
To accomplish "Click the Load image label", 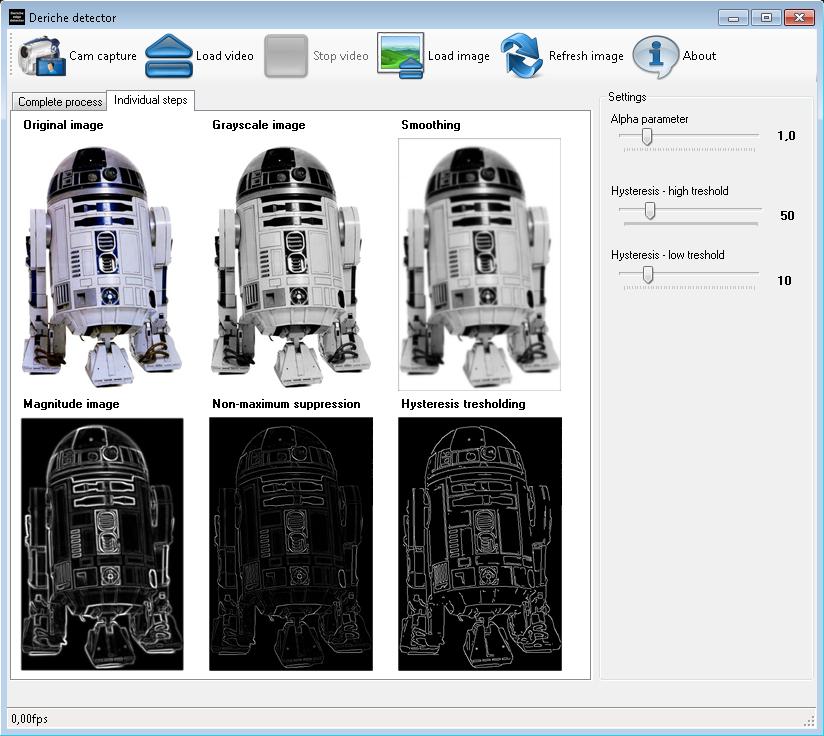I will coord(458,56).
